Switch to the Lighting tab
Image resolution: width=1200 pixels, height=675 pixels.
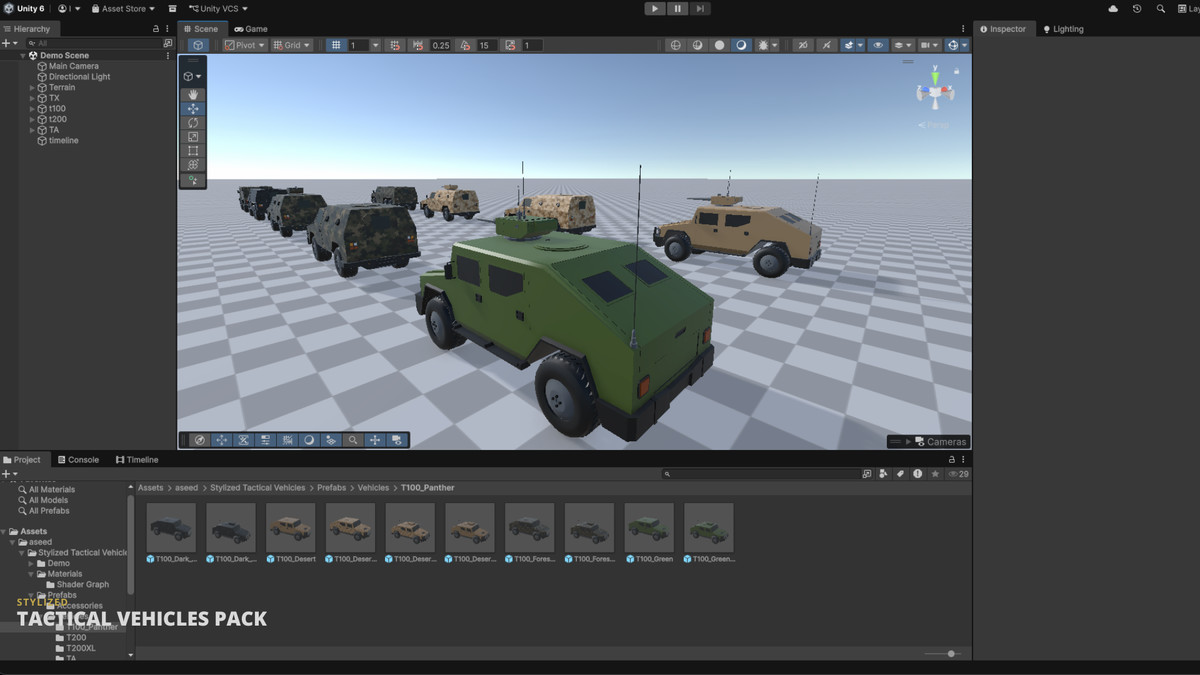[1062, 29]
